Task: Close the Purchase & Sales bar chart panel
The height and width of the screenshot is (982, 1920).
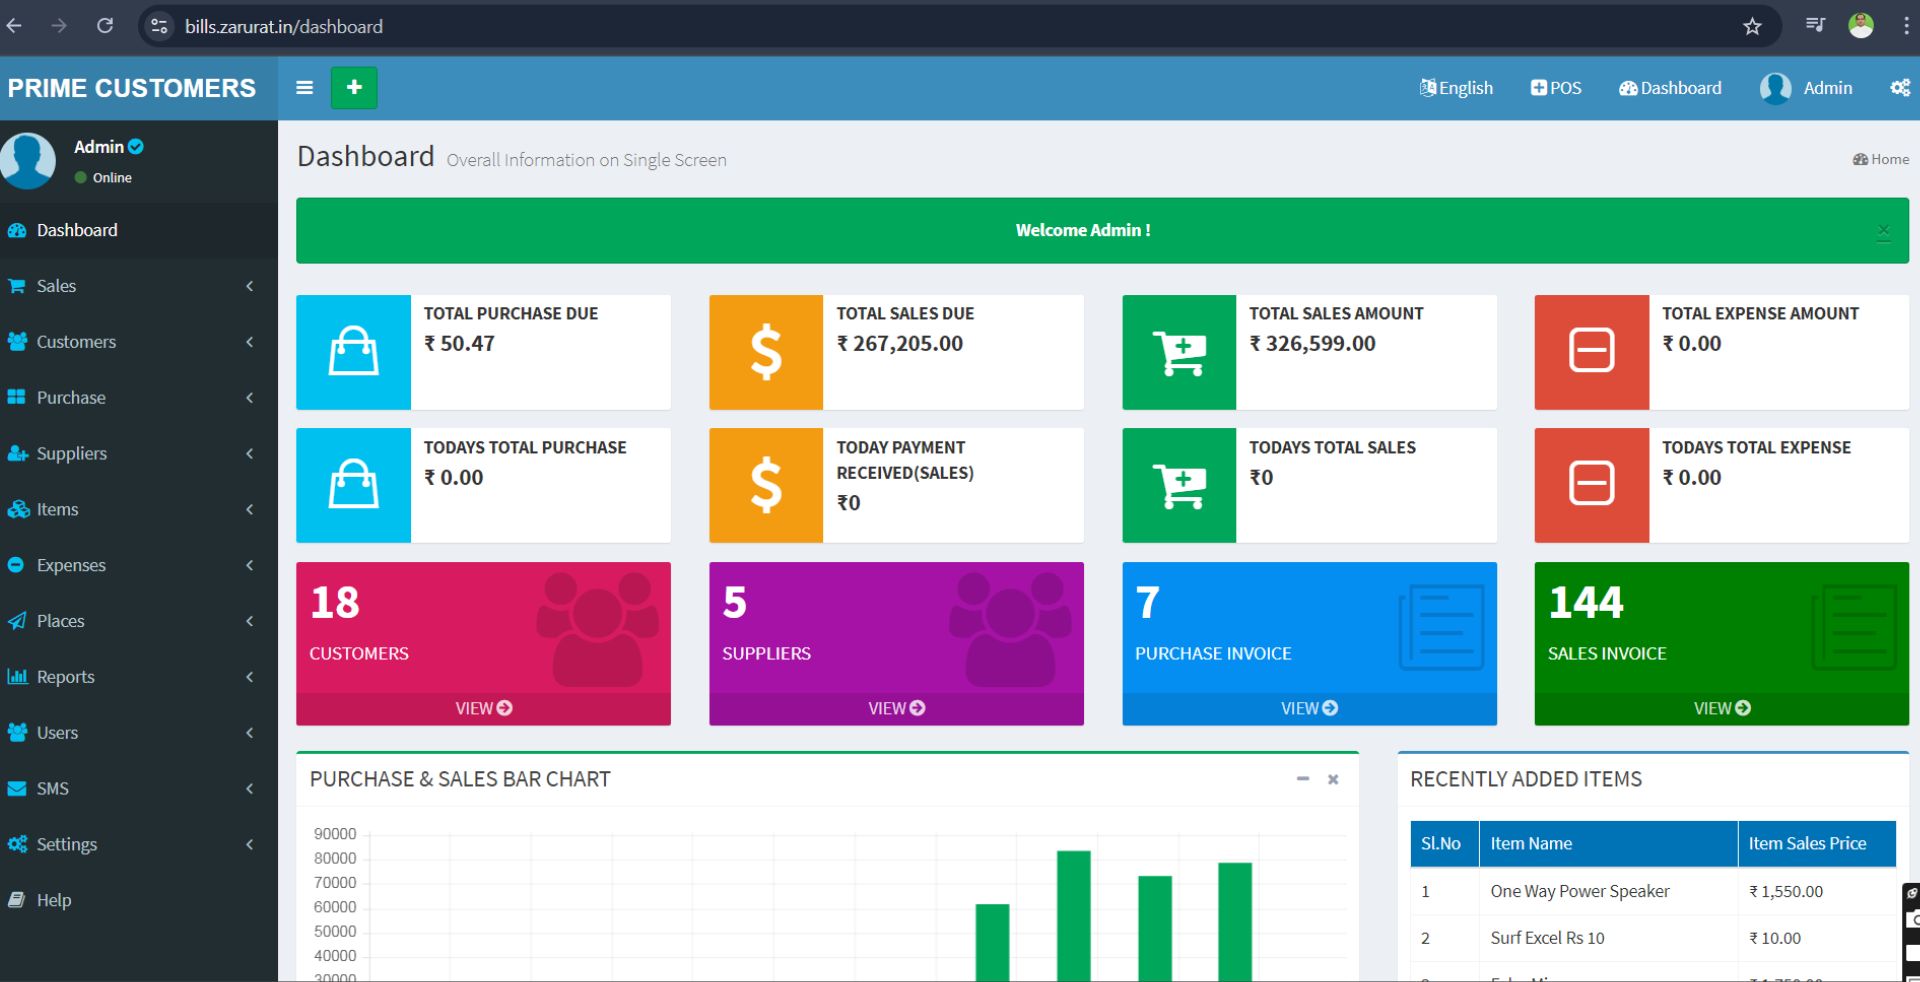Action: click(1333, 779)
